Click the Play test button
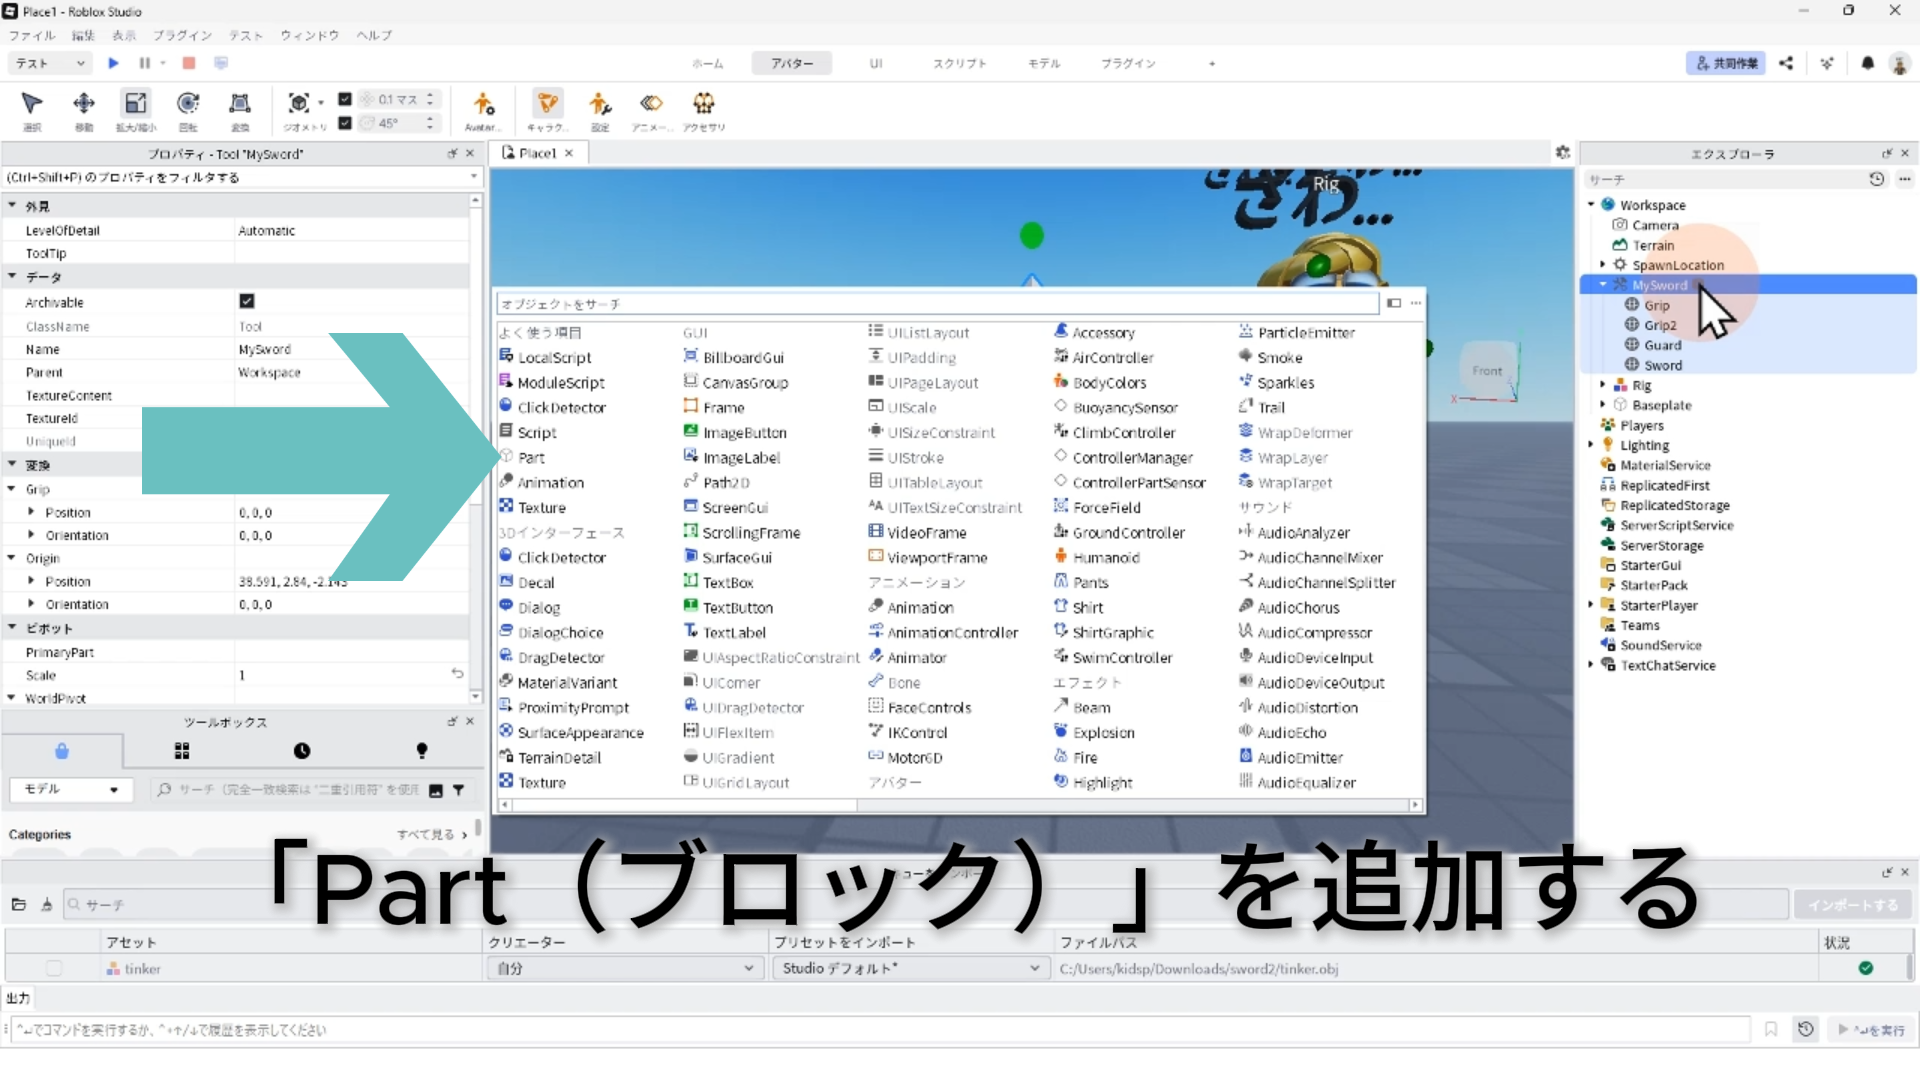 click(113, 63)
